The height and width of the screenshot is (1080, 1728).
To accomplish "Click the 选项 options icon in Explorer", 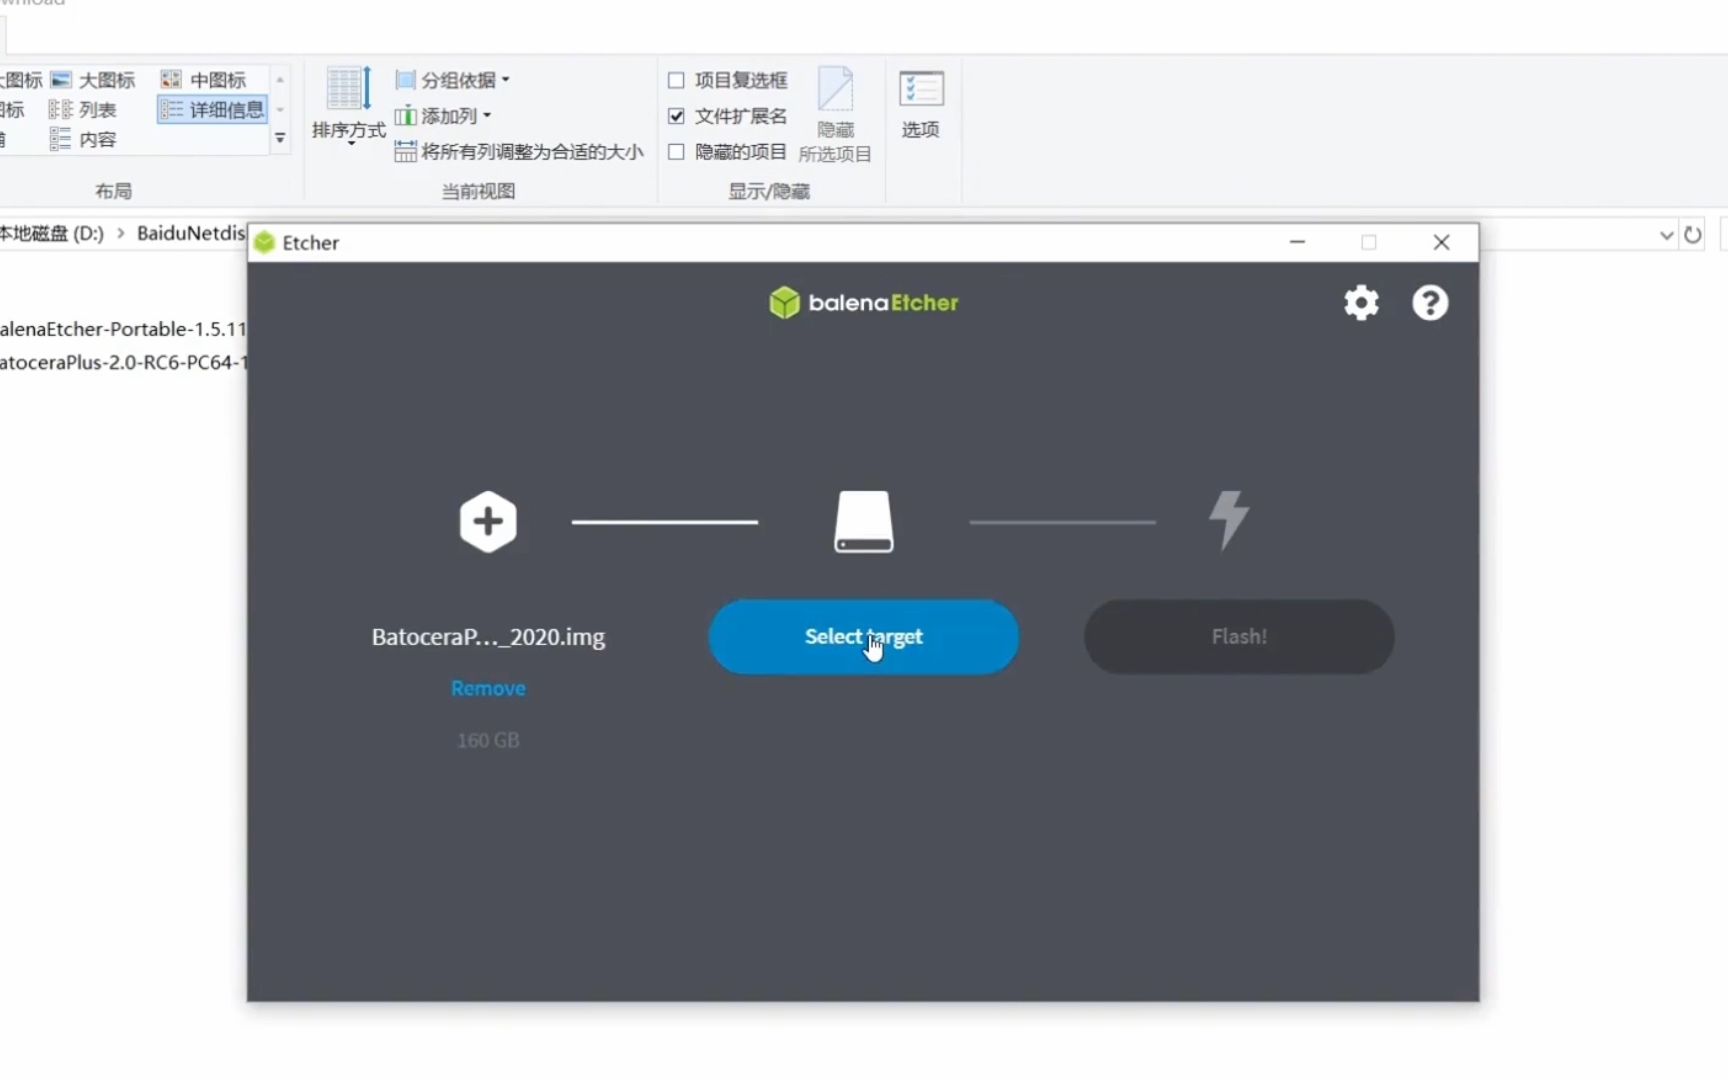I will (x=921, y=104).
